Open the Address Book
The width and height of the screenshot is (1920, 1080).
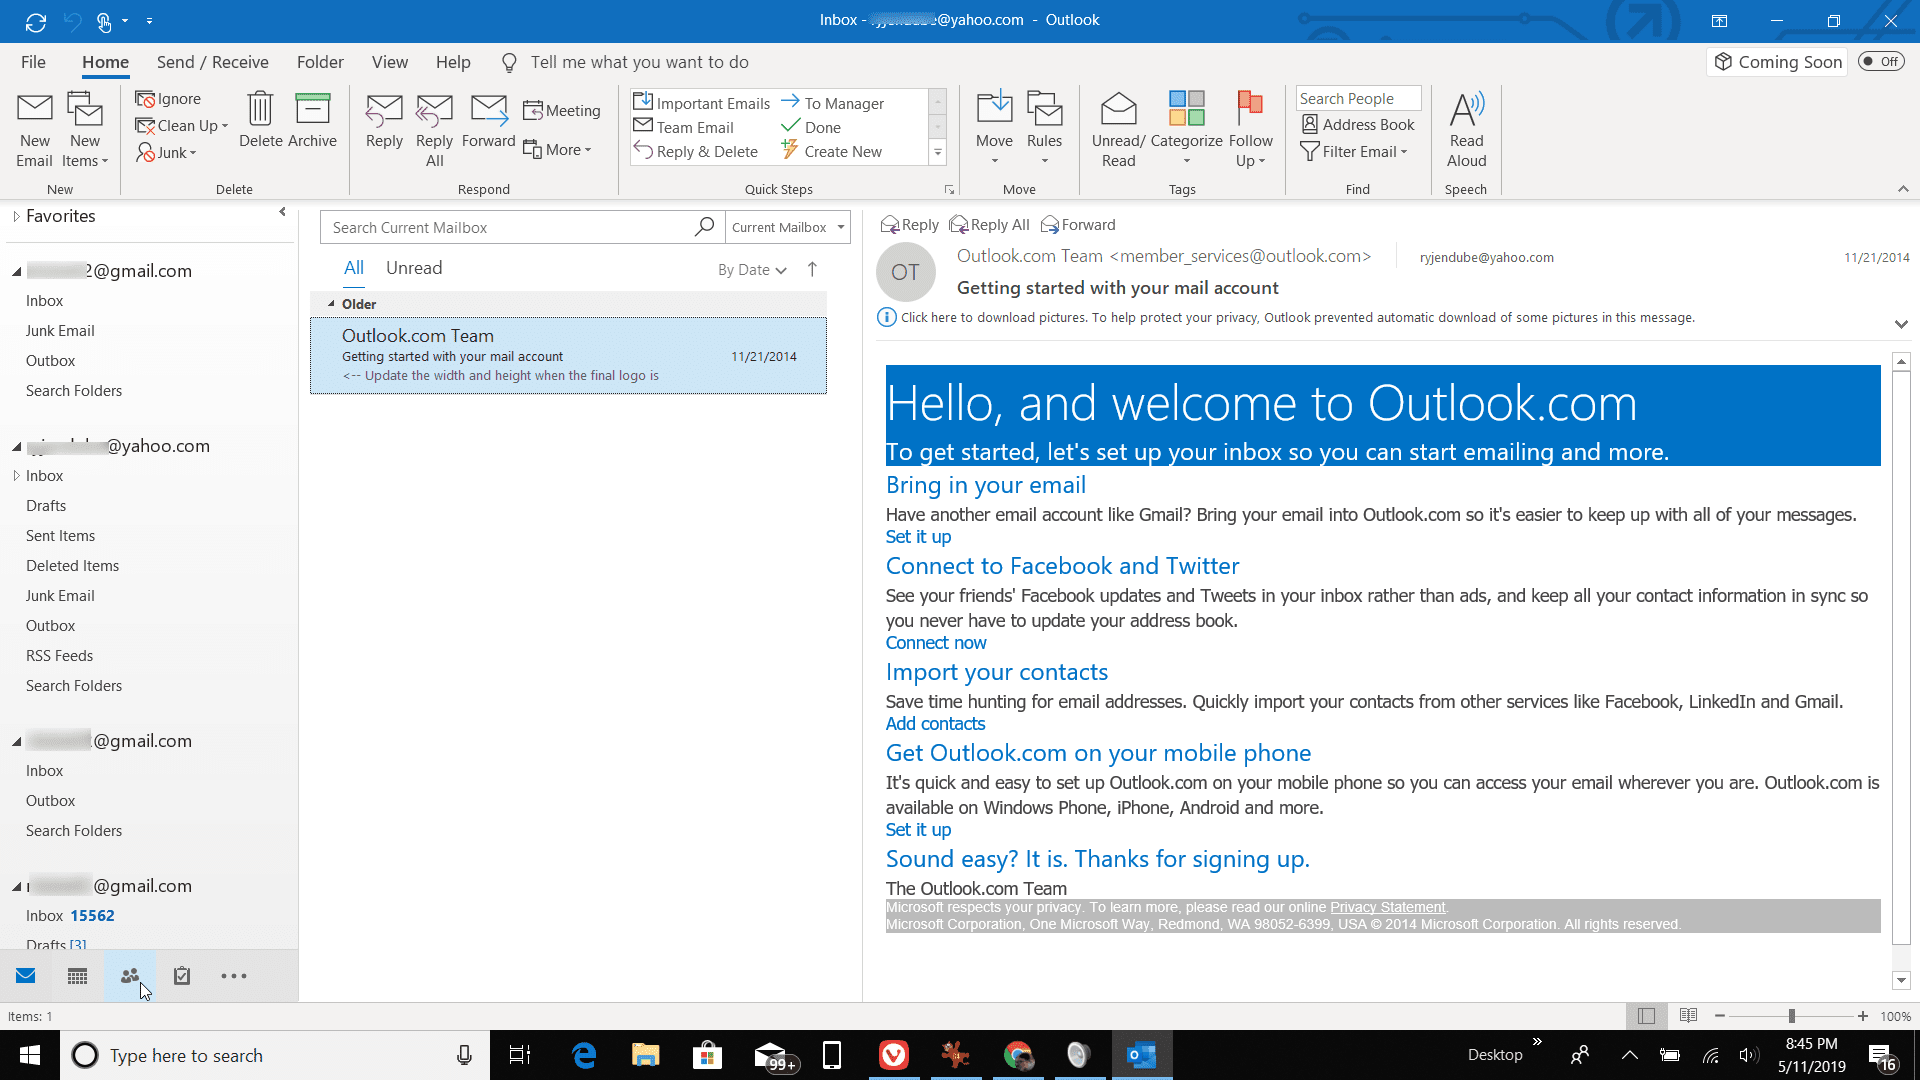pos(1358,125)
